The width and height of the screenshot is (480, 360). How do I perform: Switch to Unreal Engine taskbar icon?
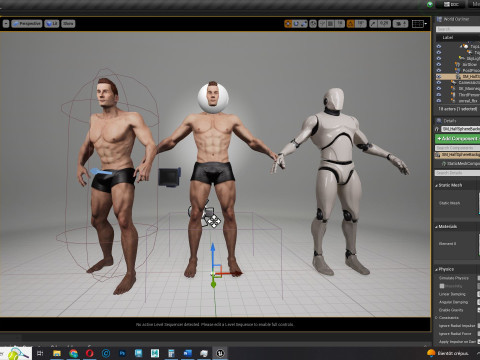point(220,353)
